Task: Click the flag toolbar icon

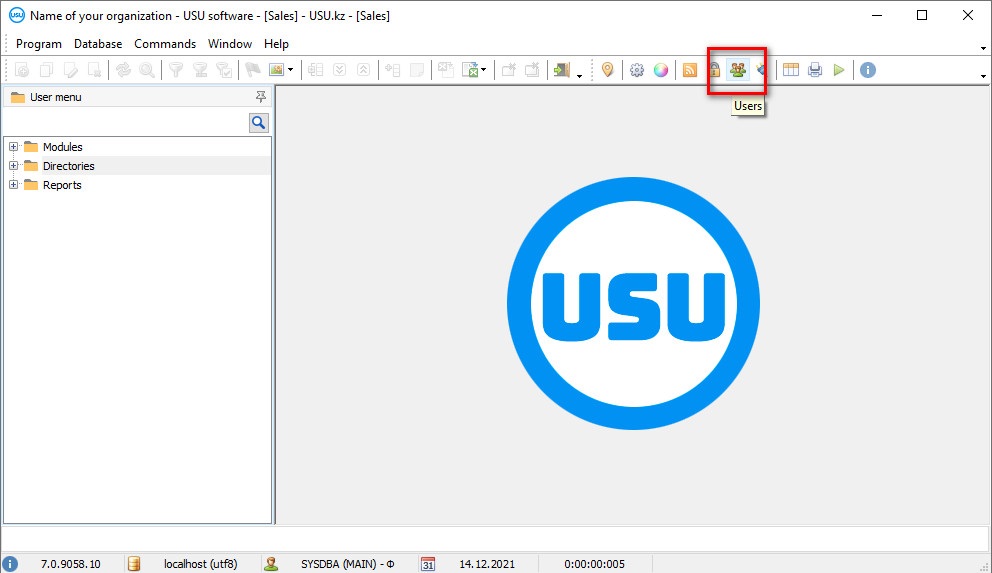Action: [x=254, y=70]
